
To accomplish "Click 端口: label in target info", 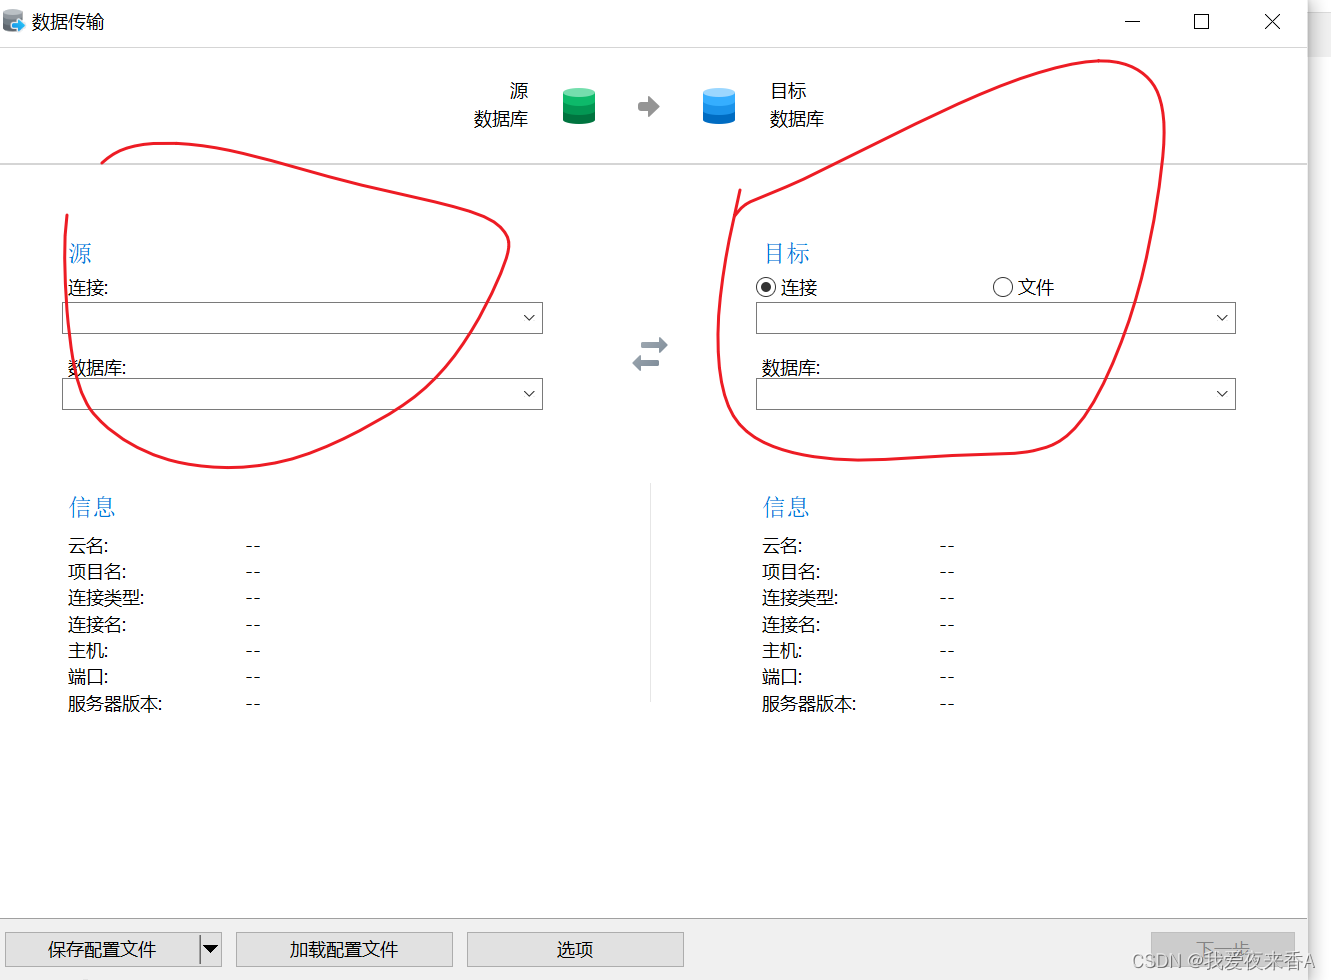I will point(782,677).
